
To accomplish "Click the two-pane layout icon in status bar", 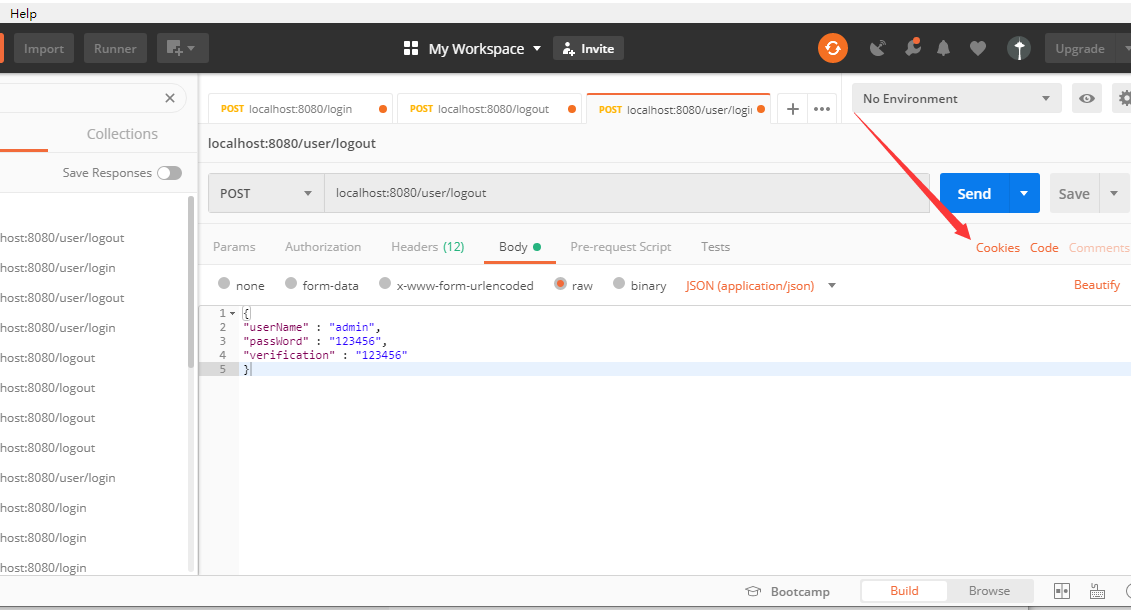I will tap(1062, 590).
